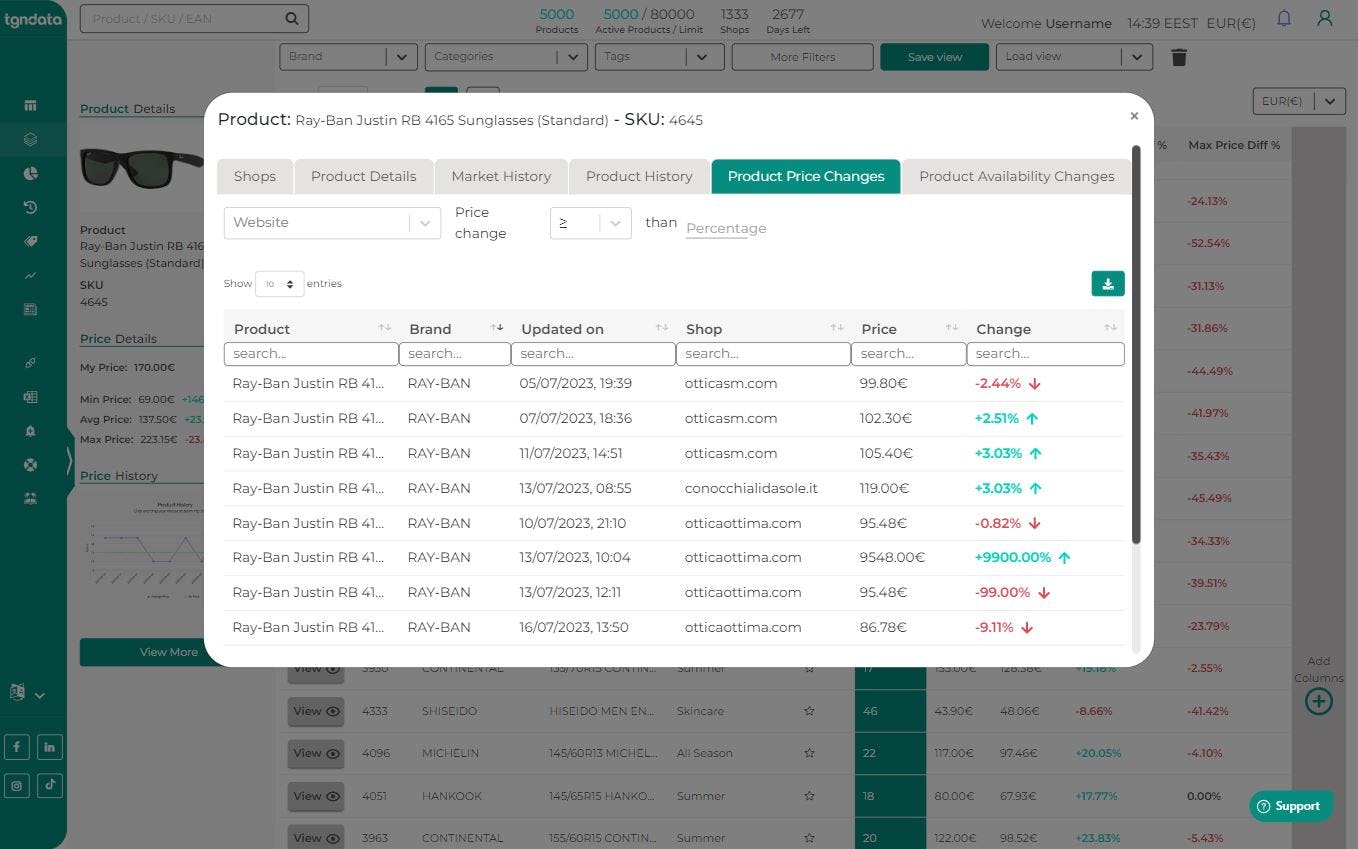Expand the language selector in sidebar
The height and width of the screenshot is (849, 1358).
27,693
